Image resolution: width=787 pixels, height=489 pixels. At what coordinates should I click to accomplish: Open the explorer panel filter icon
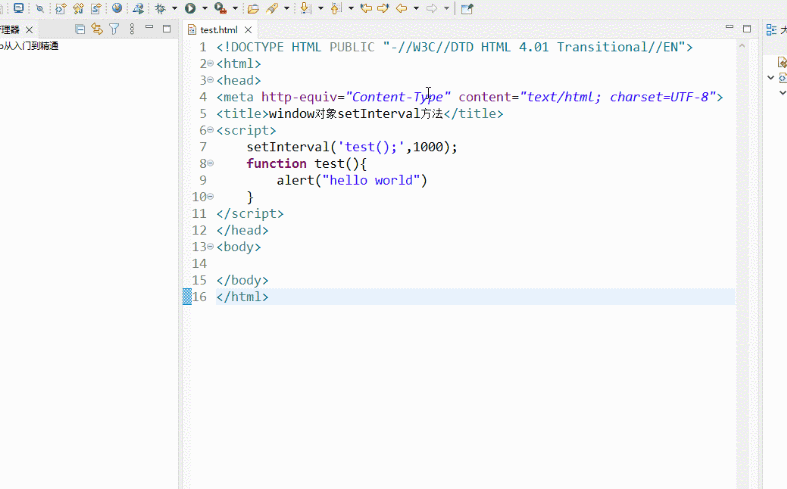point(114,29)
